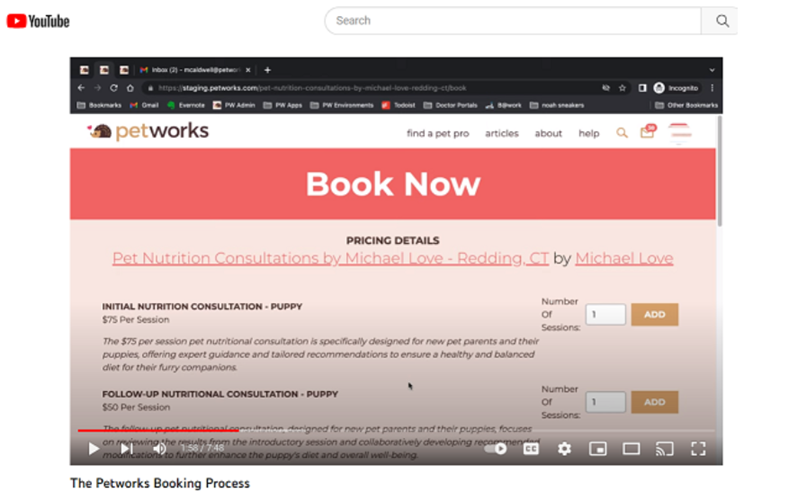Open the 'find a pet pro' menu

(x=438, y=133)
